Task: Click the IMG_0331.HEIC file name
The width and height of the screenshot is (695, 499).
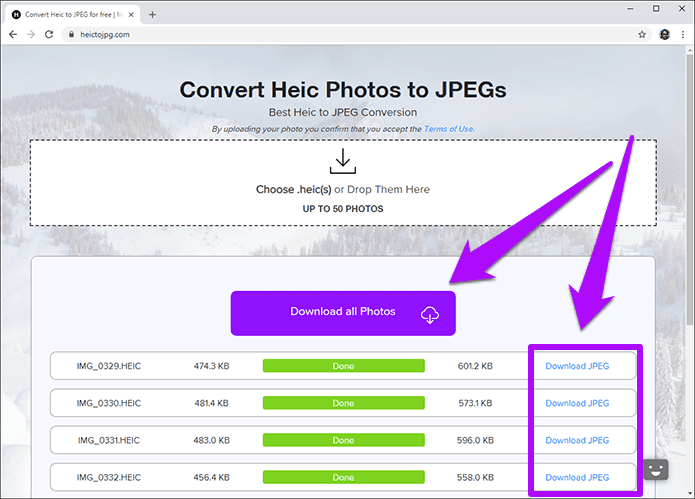Action: [x=109, y=441]
